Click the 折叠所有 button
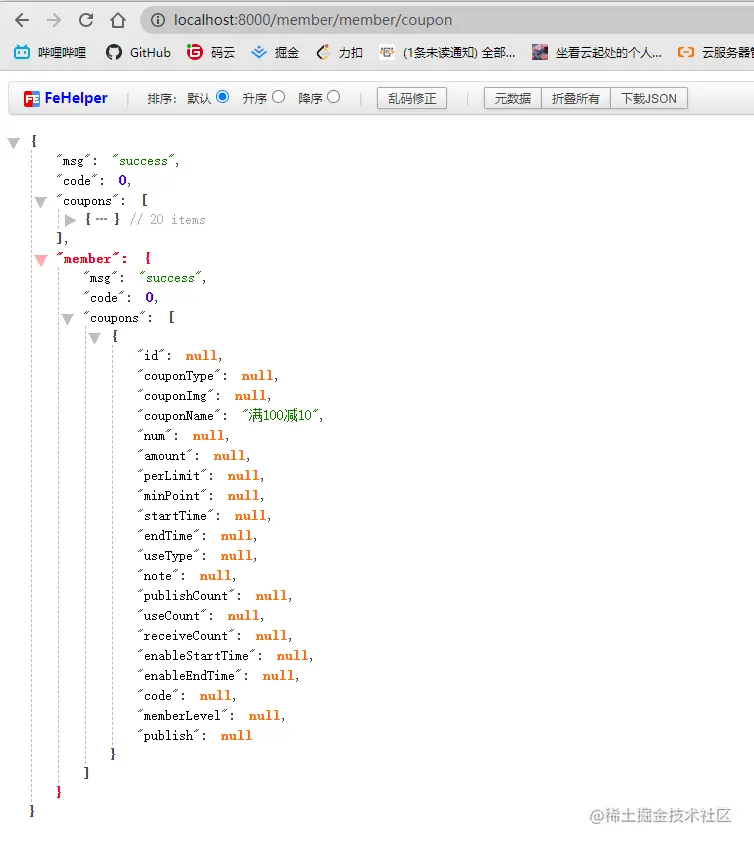The width and height of the screenshot is (754, 847). coord(576,98)
